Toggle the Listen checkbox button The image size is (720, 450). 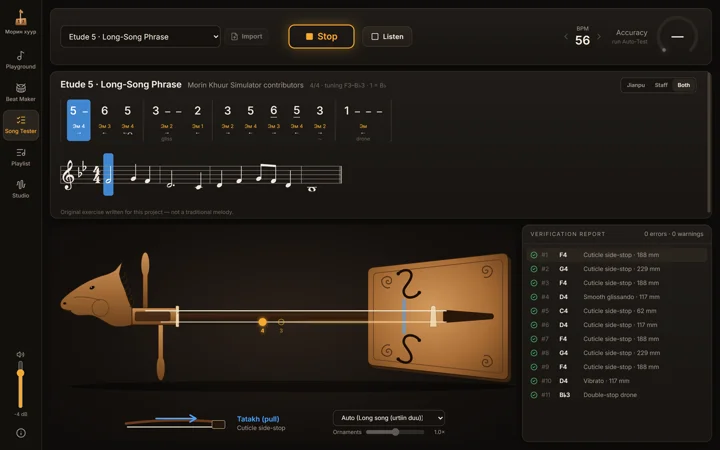(387, 37)
